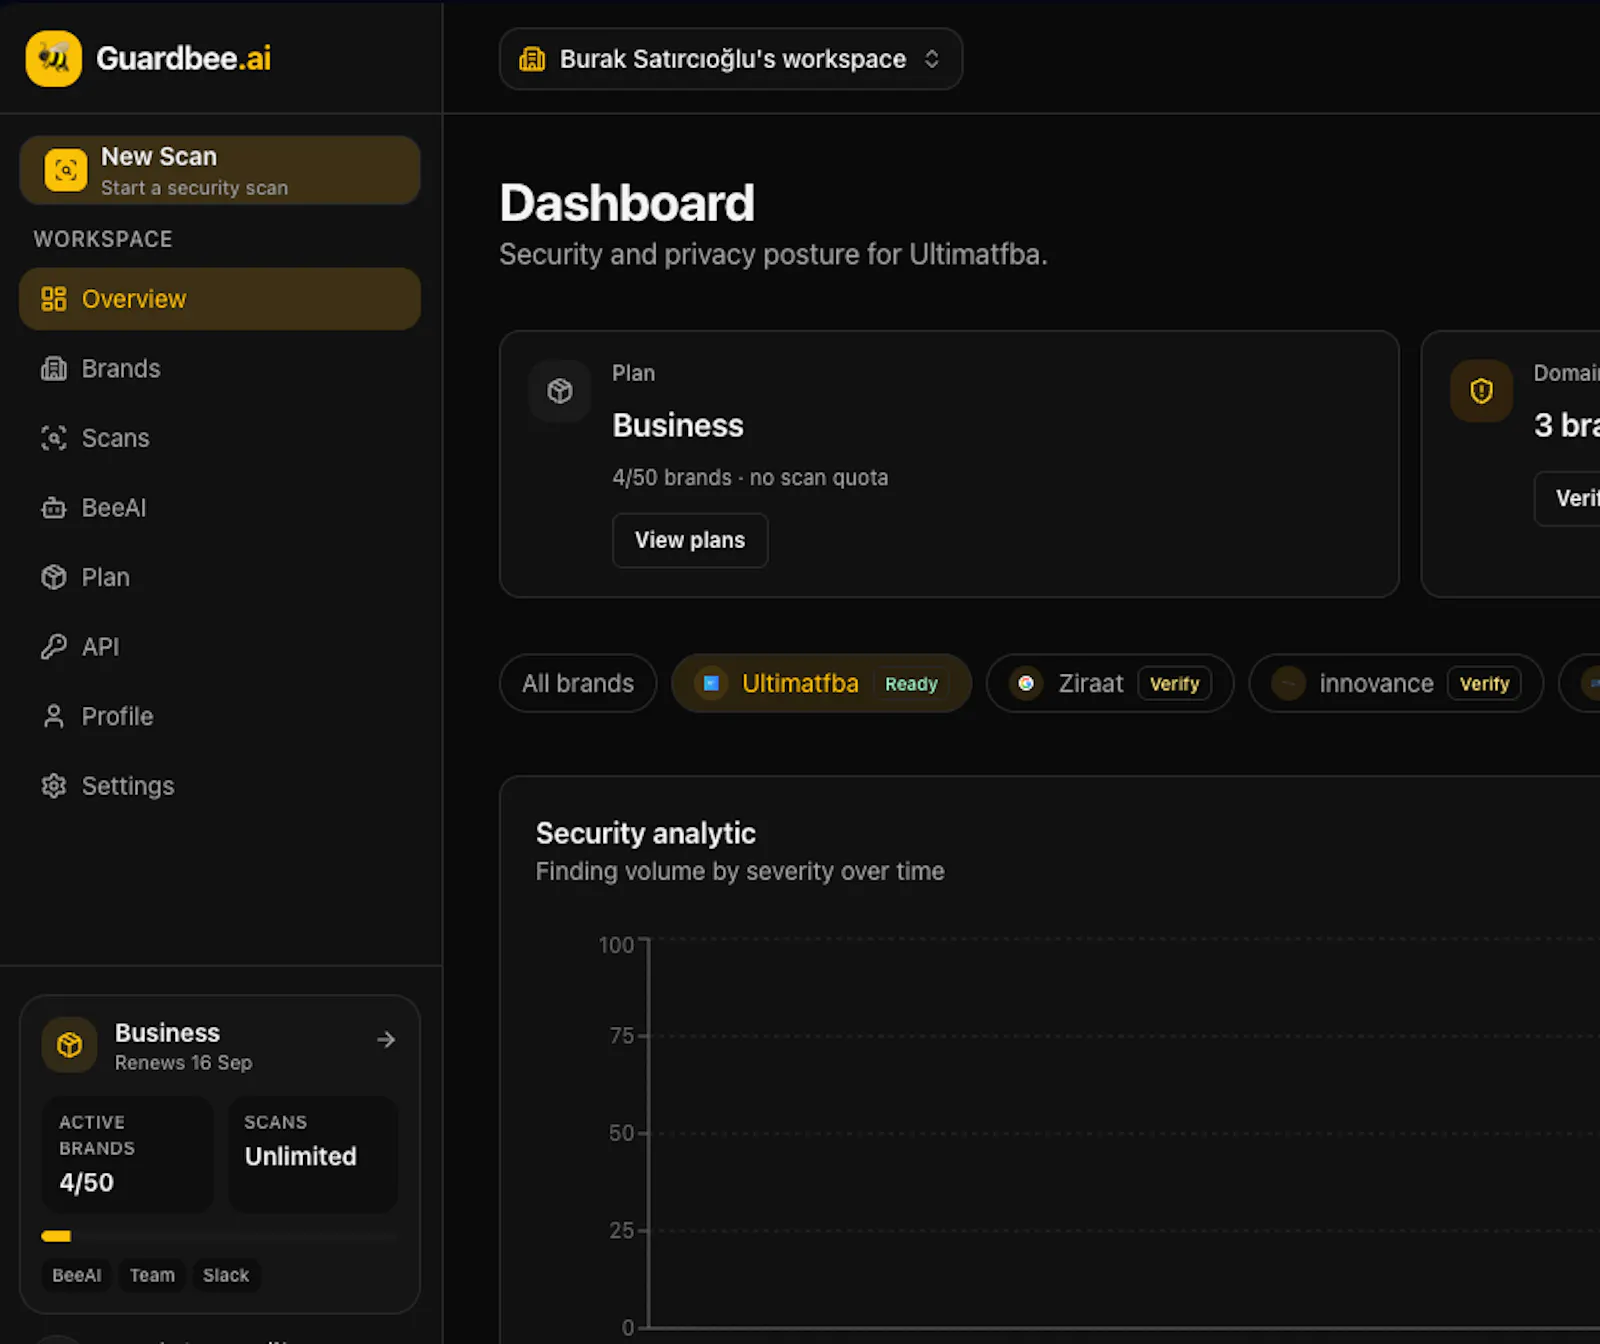This screenshot has height=1344, width=1600.
Task: Click the '4/50 brands · no scan quota' text
Action: [x=750, y=478]
